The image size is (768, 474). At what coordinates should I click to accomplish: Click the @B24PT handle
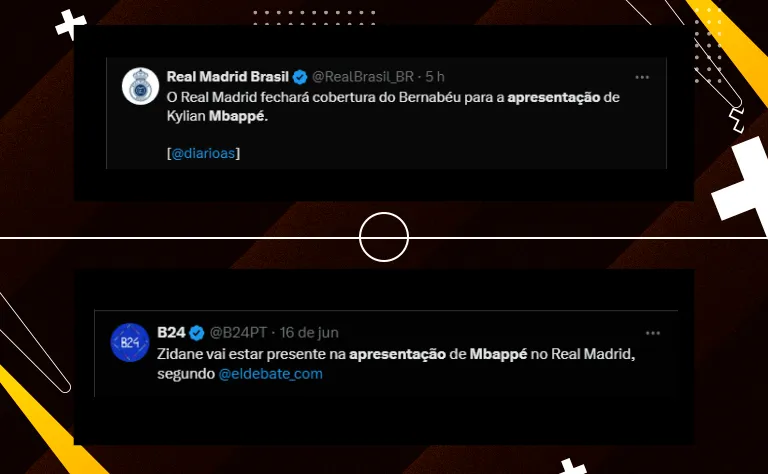[x=238, y=333]
